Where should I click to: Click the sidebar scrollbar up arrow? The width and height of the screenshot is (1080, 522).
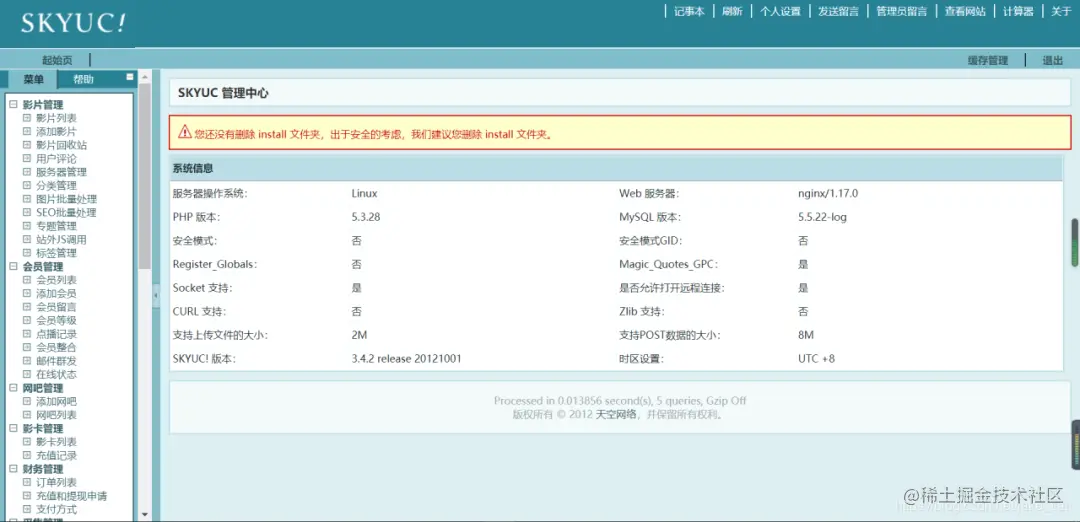(x=145, y=76)
